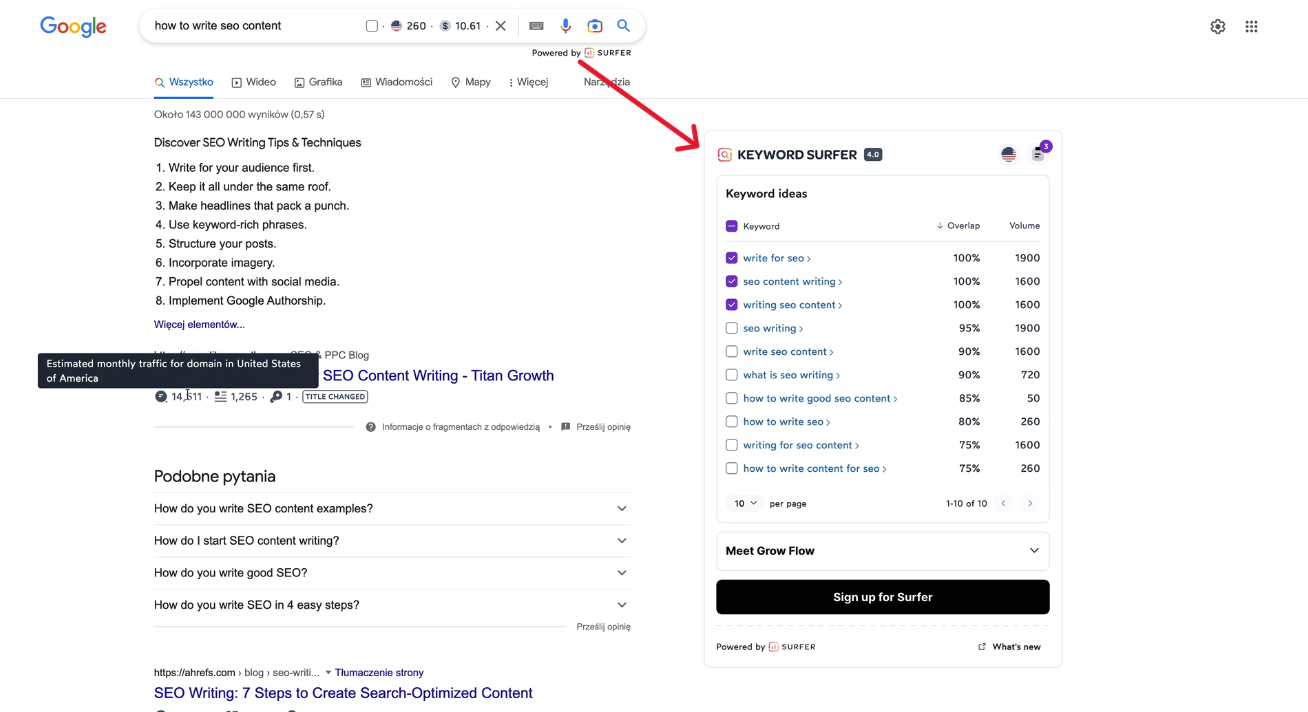Click Więcej elementów link
This screenshot has height=712, width=1308.
[x=199, y=324]
